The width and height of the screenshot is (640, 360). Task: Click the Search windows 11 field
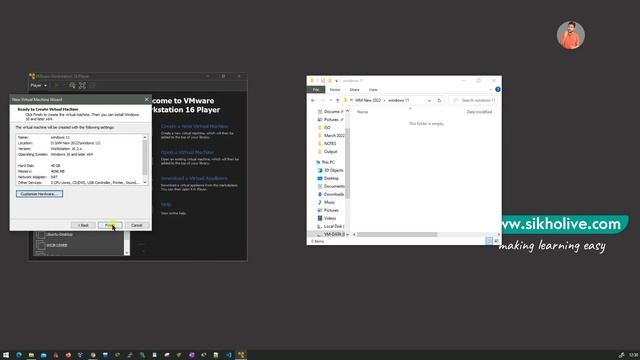(473, 100)
